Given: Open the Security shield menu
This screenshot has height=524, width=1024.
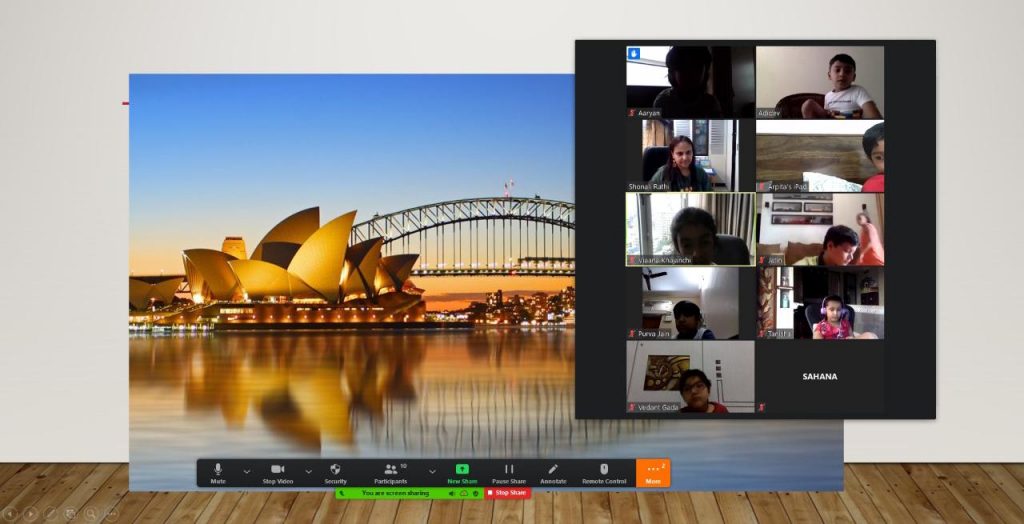Looking at the screenshot, I should pyautogui.click(x=336, y=473).
